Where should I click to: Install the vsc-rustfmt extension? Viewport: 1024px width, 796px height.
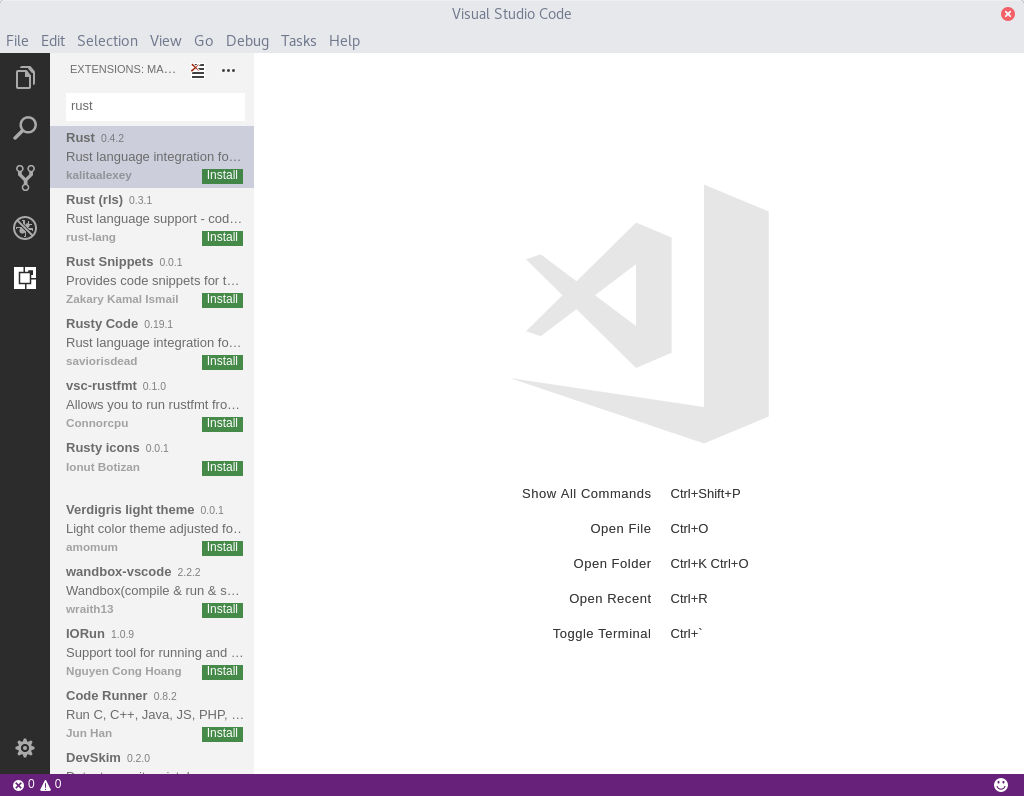(x=222, y=424)
